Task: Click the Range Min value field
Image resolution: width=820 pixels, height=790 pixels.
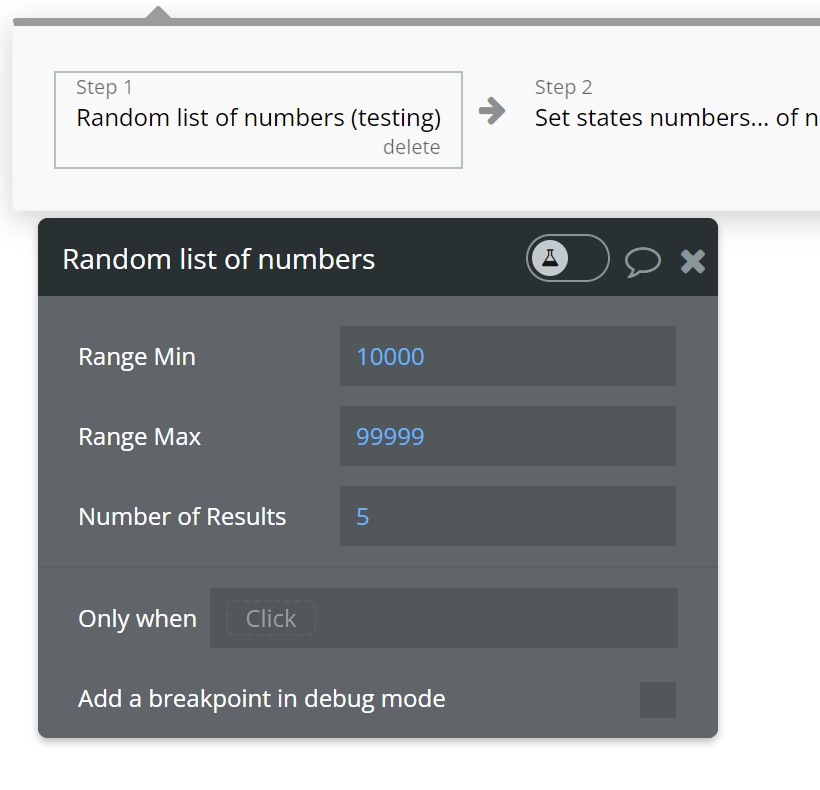Action: click(508, 356)
